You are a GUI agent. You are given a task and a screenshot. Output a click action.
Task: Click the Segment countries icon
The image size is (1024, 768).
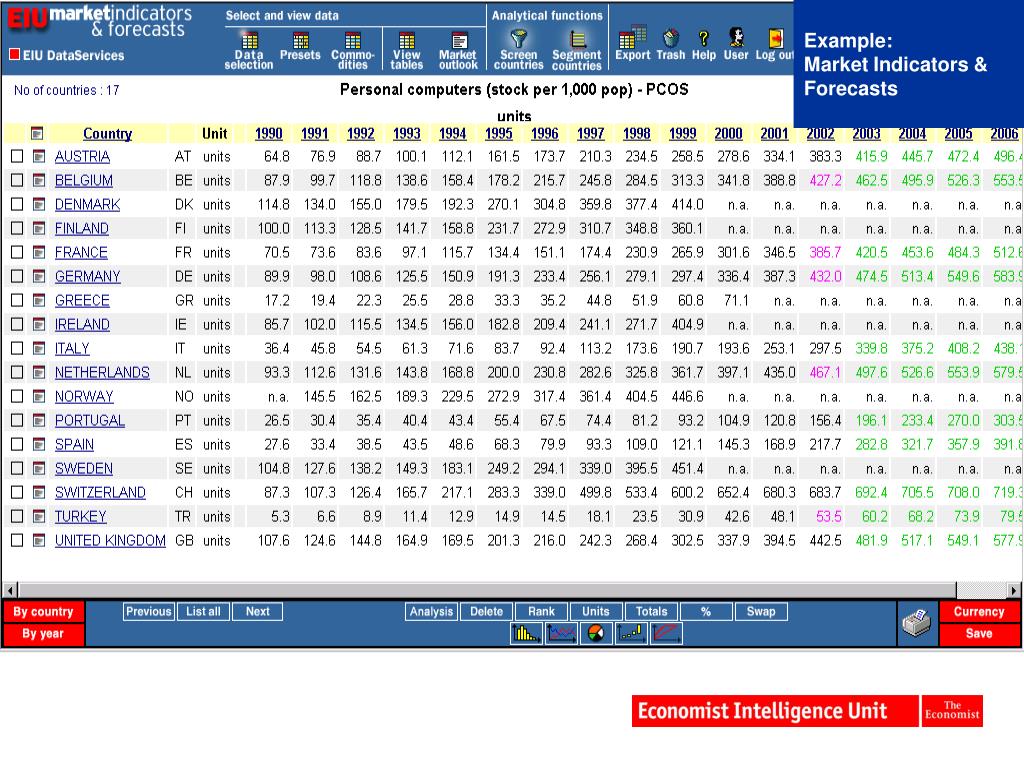click(x=578, y=40)
